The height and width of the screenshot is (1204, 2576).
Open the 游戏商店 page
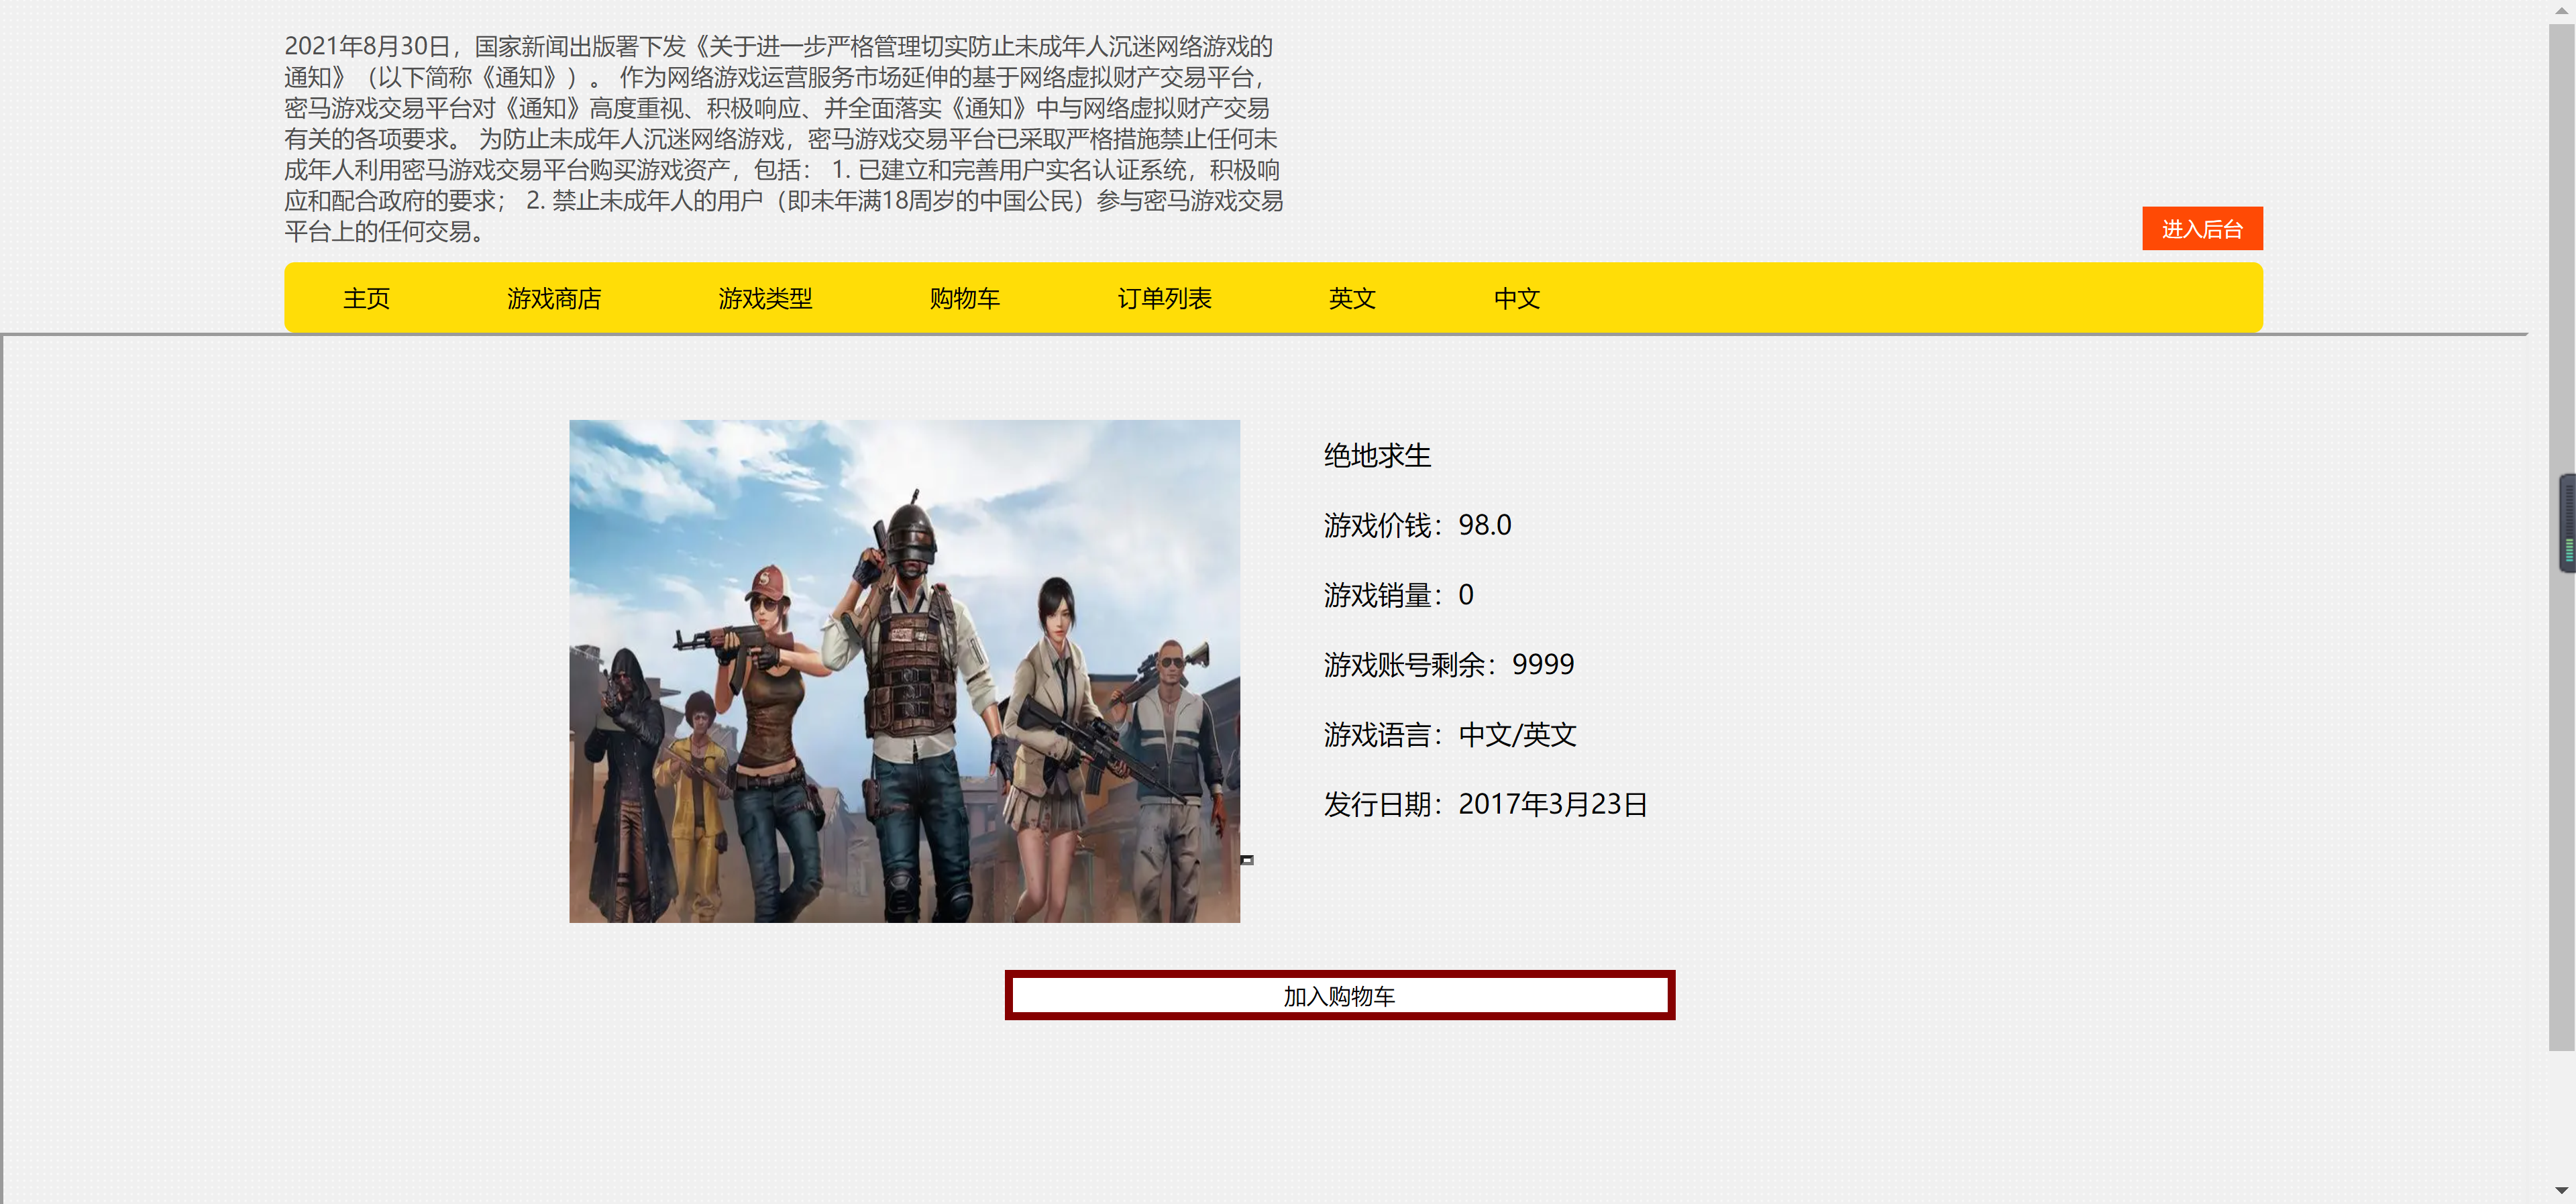pos(554,297)
